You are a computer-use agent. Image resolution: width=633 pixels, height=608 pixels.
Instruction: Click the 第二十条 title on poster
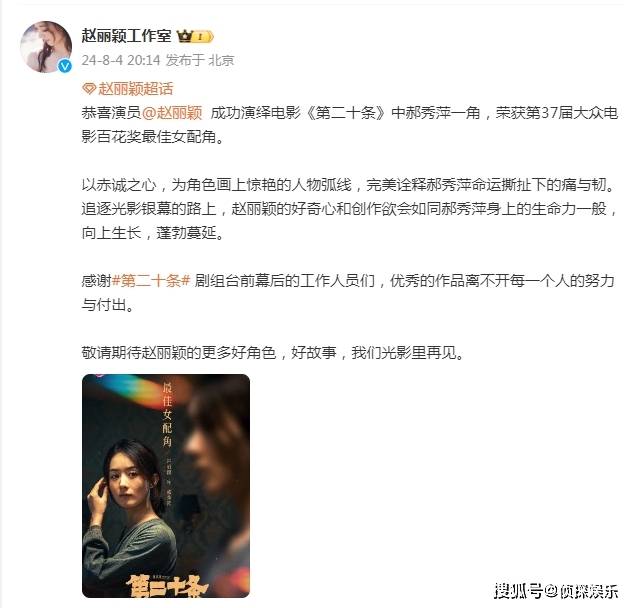click(166, 587)
